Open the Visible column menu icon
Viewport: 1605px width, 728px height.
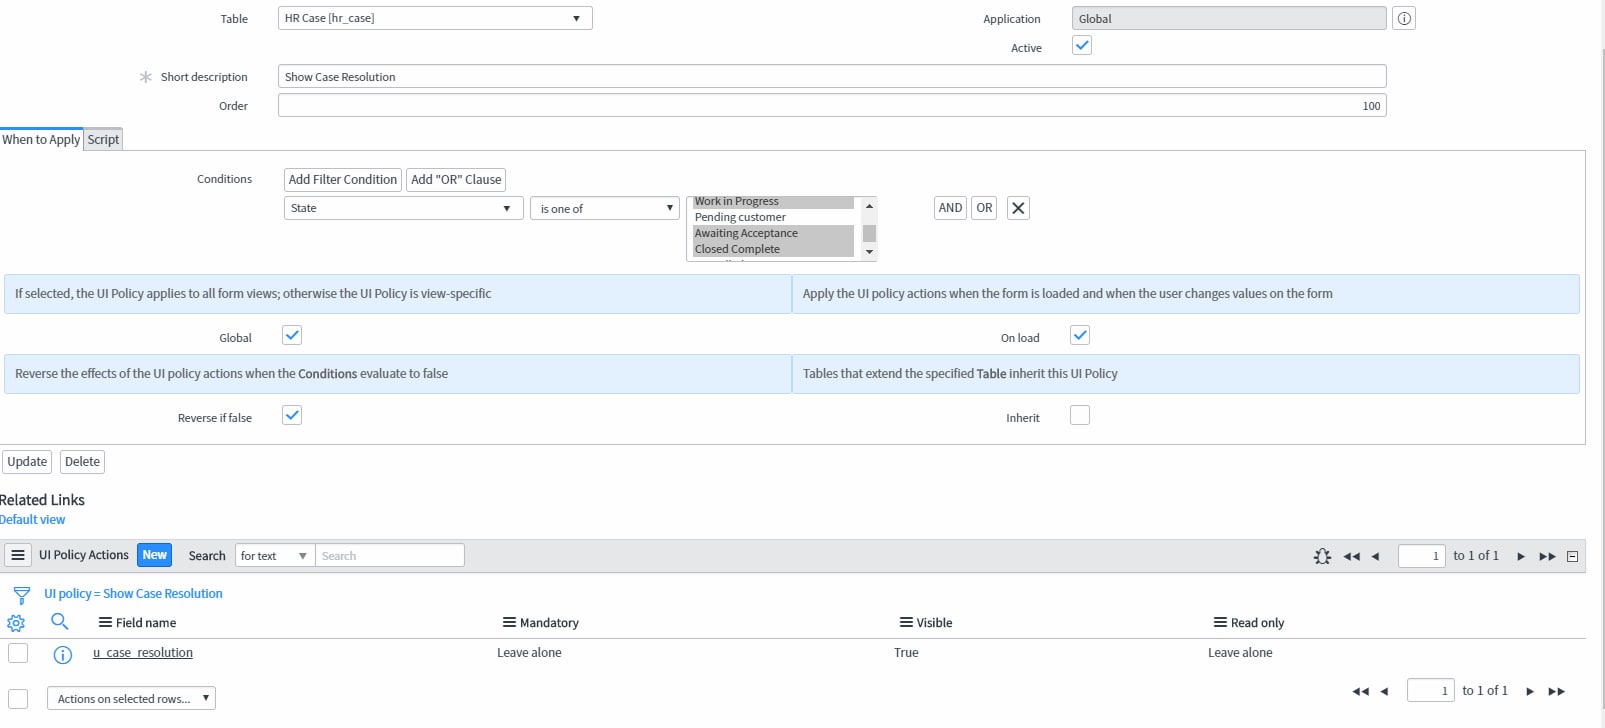pos(906,622)
